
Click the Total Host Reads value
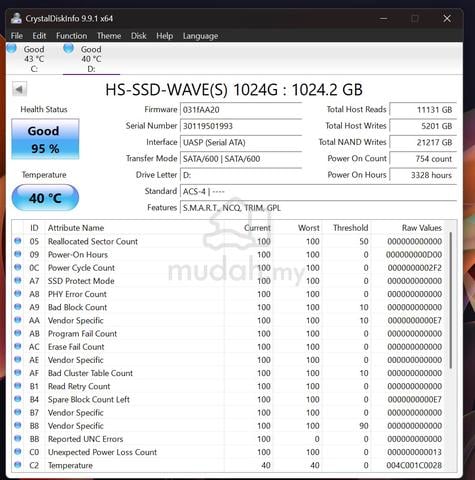coord(423,110)
